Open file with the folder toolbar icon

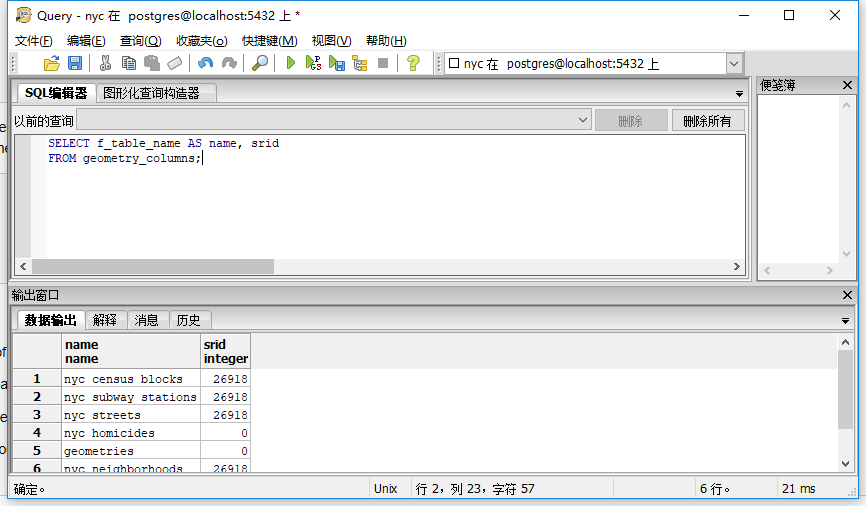click(51, 64)
